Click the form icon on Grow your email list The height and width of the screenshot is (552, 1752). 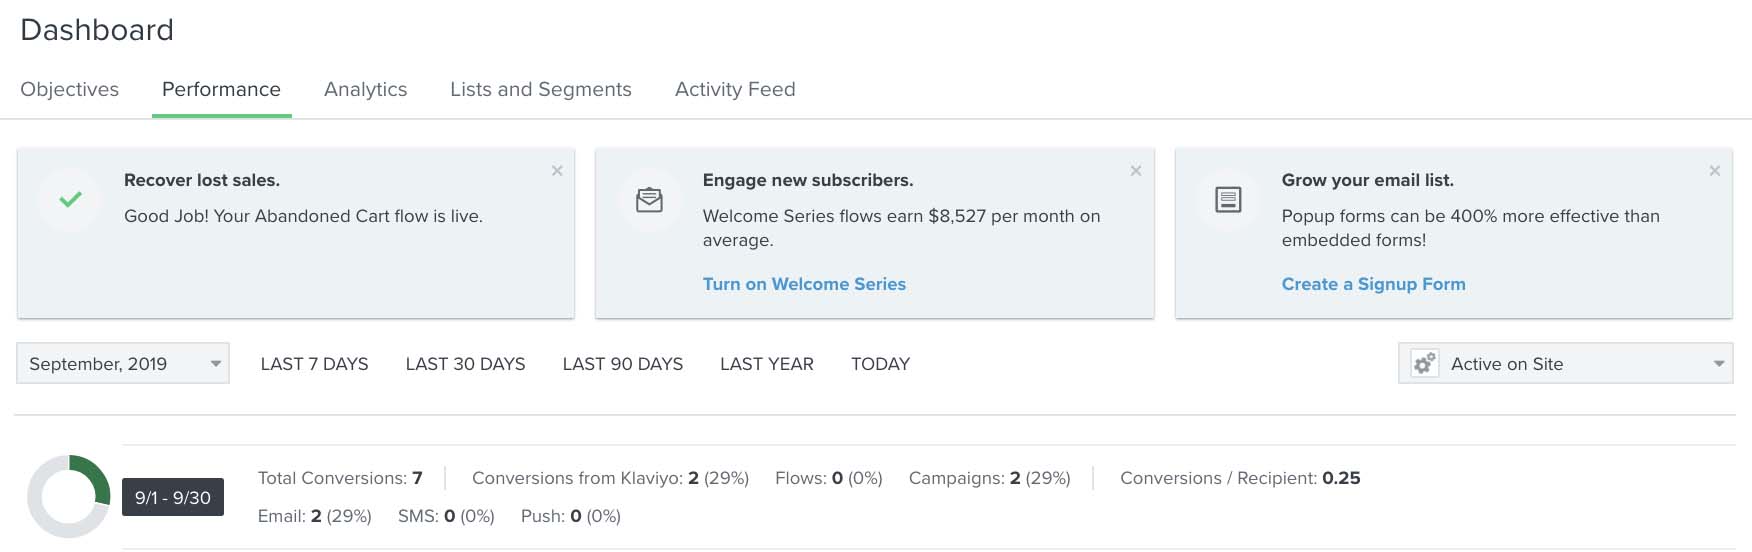[1228, 200]
